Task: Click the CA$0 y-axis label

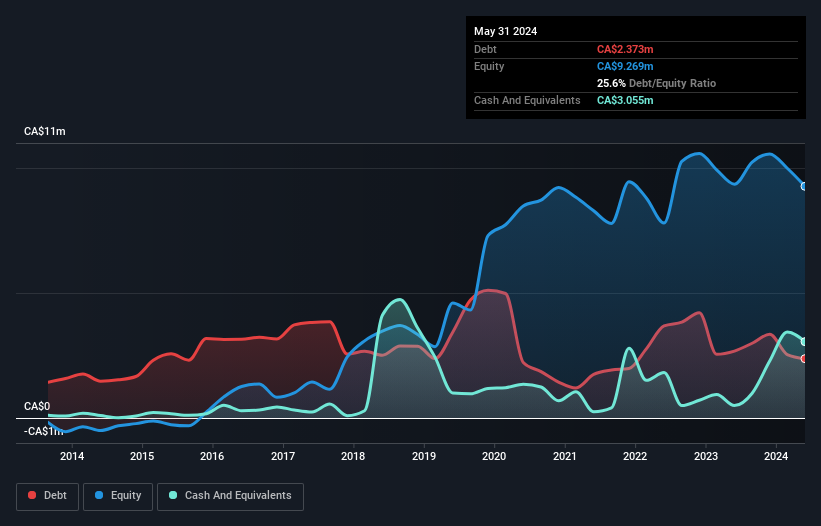Action: click(x=37, y=407)
